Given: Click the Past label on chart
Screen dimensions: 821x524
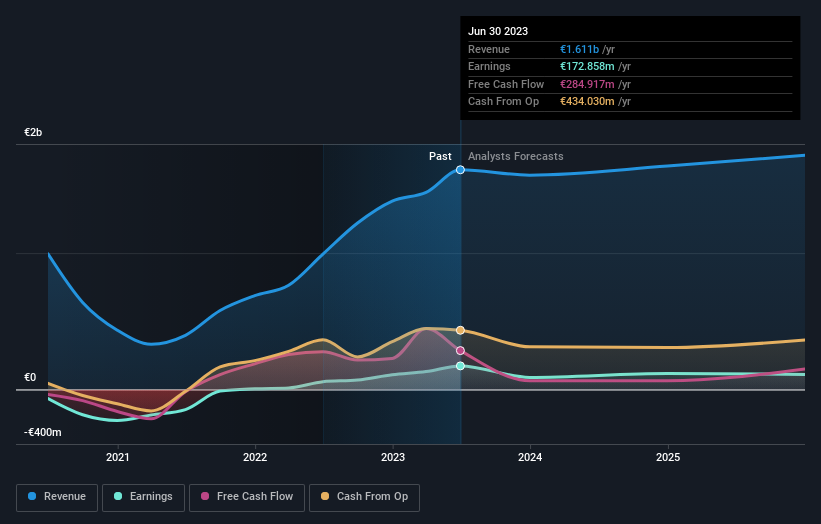Looking at the screenshot, I should pos(440,157).
